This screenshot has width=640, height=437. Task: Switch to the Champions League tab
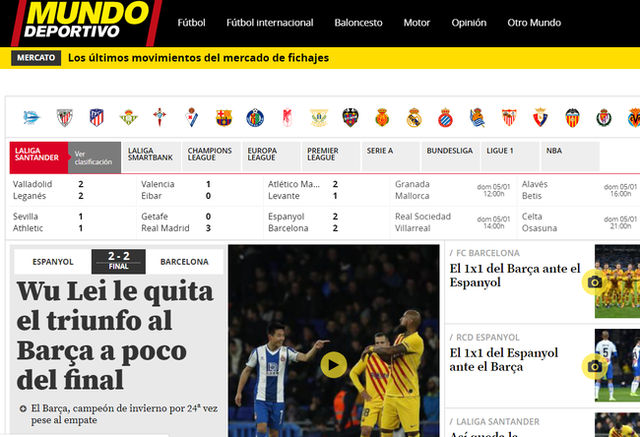pyautogui.click(x=209, y=155)
